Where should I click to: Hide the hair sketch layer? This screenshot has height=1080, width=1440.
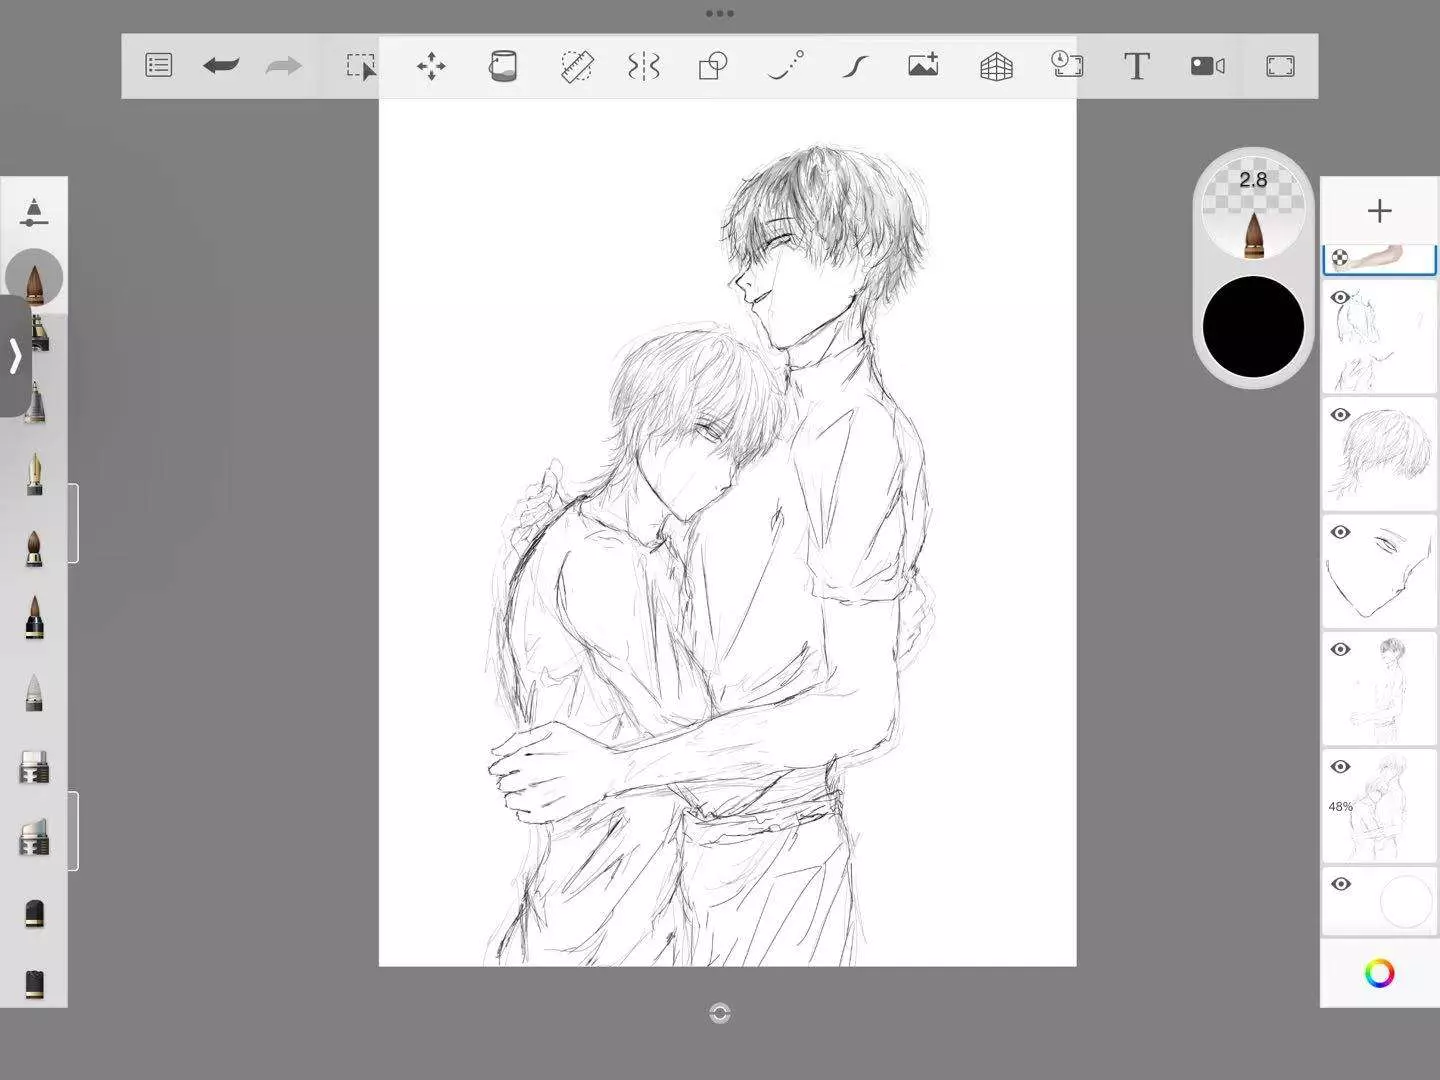coord(1341,415)
